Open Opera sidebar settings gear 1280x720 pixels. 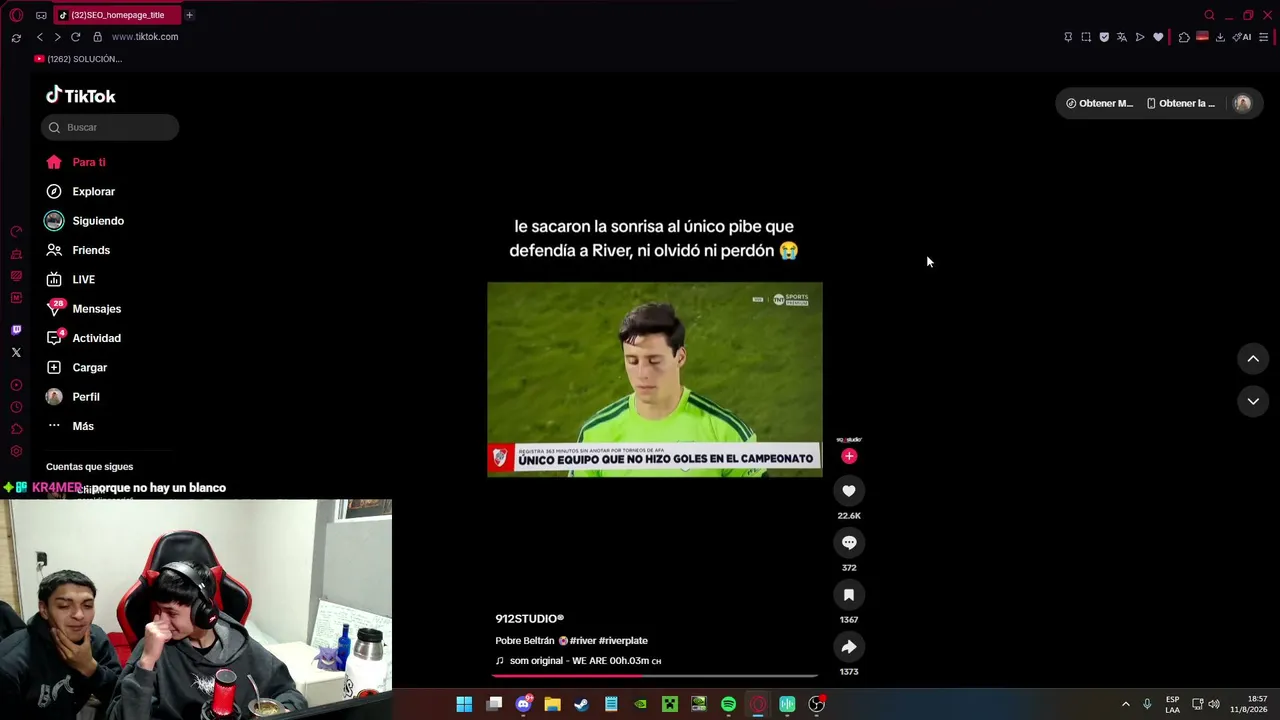[x=16, y=451]
